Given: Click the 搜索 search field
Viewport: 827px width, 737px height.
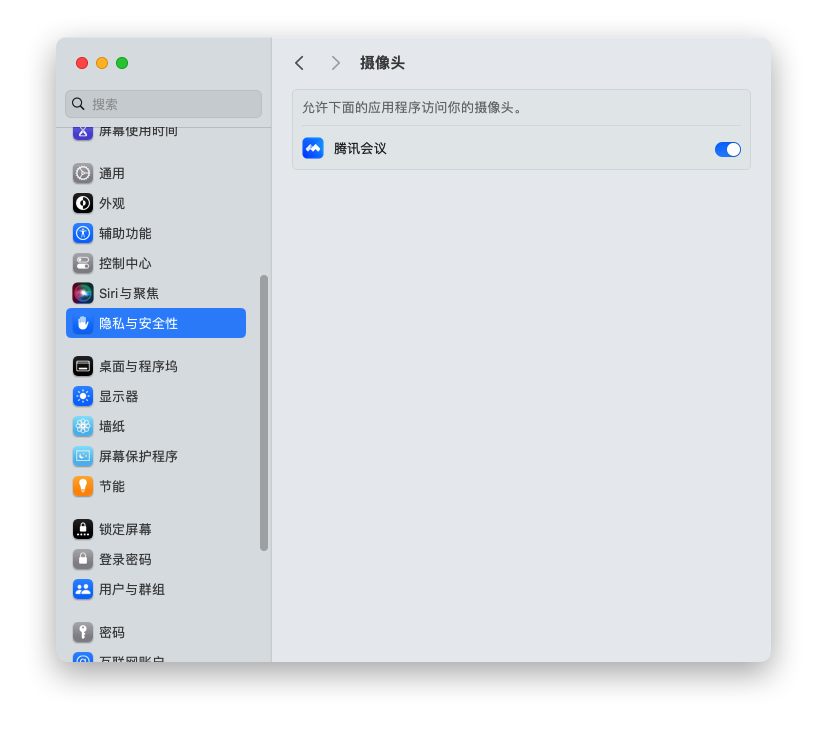Looking at the screenshot, I should (164, 104).
